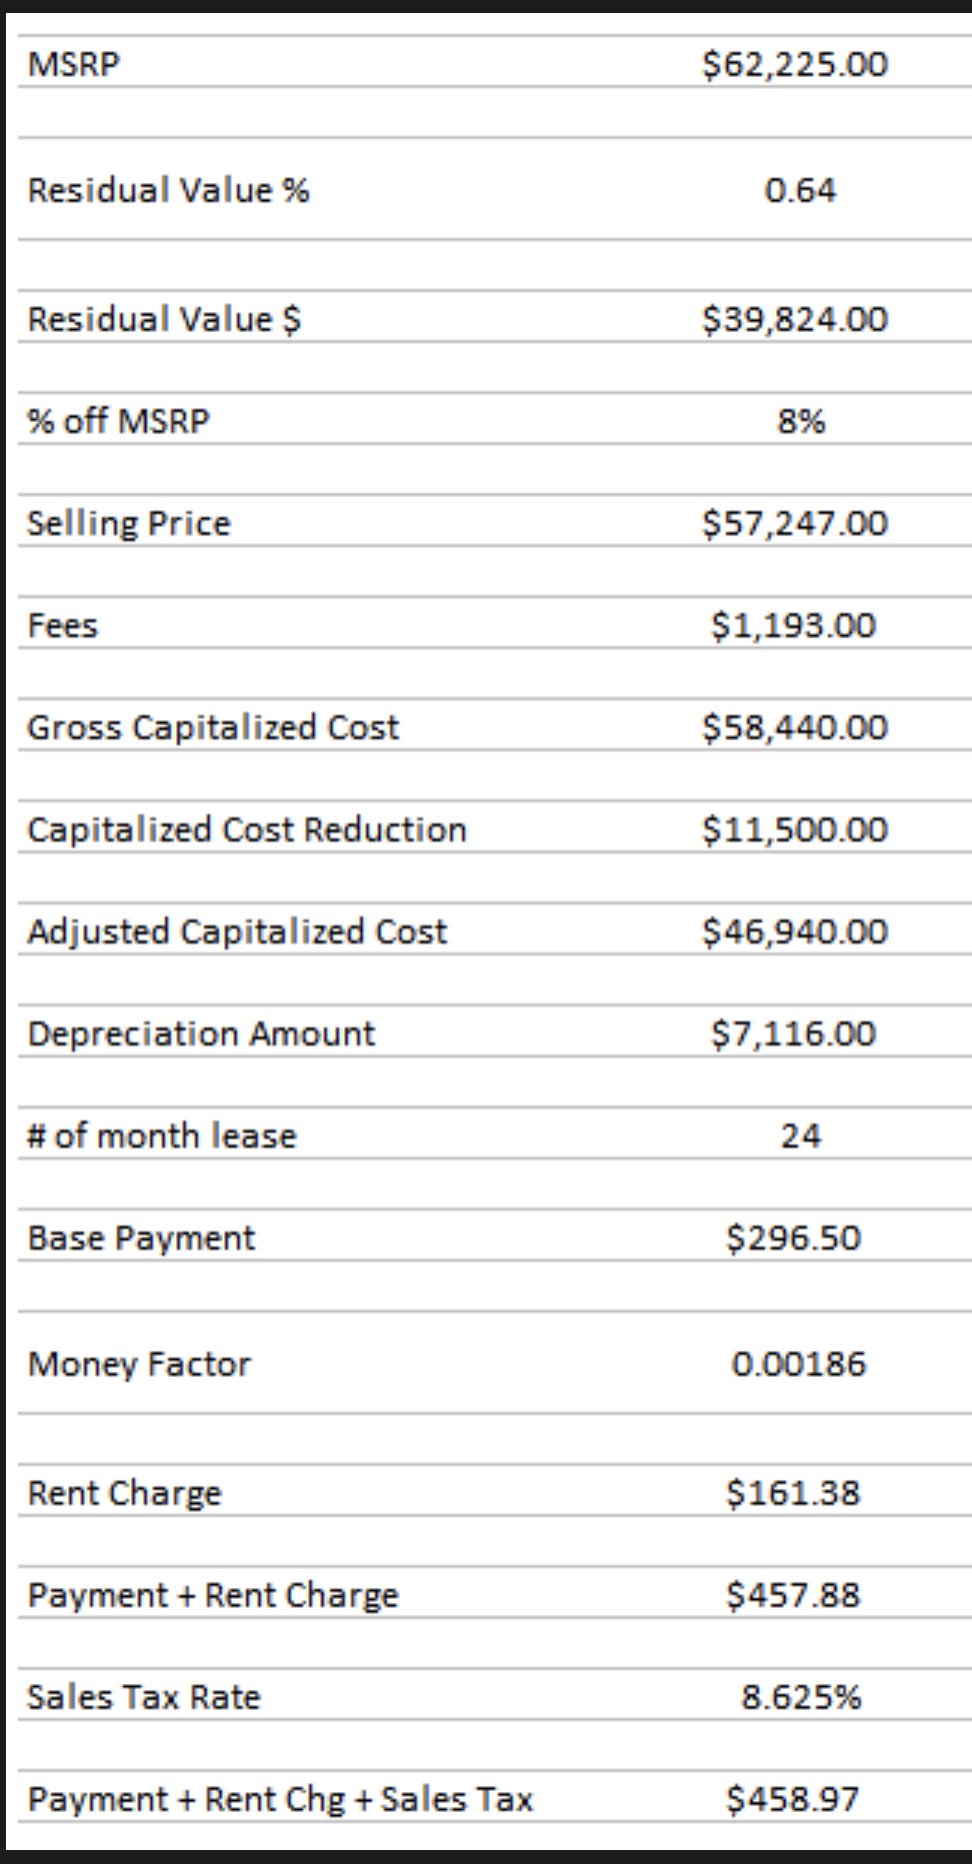Image resolution: width=972 pixels, height=1864 pixels.
Task: Select the final payment total $458.97
Action: click(x=794, y=1799)
